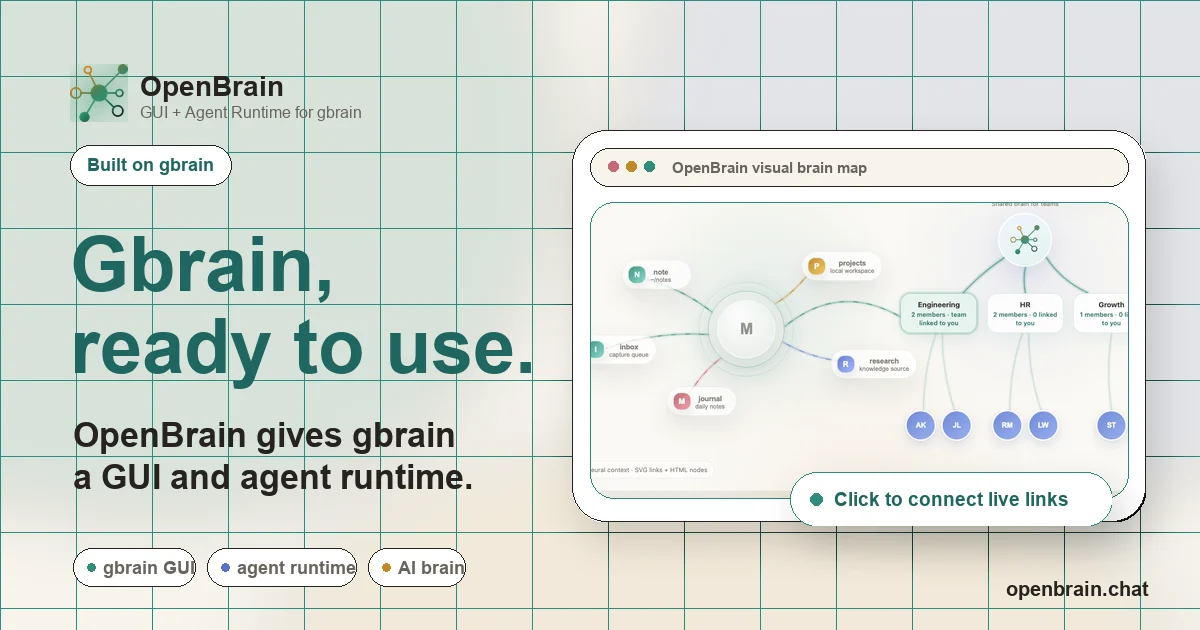Click the "OpenBrain" brand name text
The width and height of the screenshot is (1200, 630).
[x=212, y=87]
